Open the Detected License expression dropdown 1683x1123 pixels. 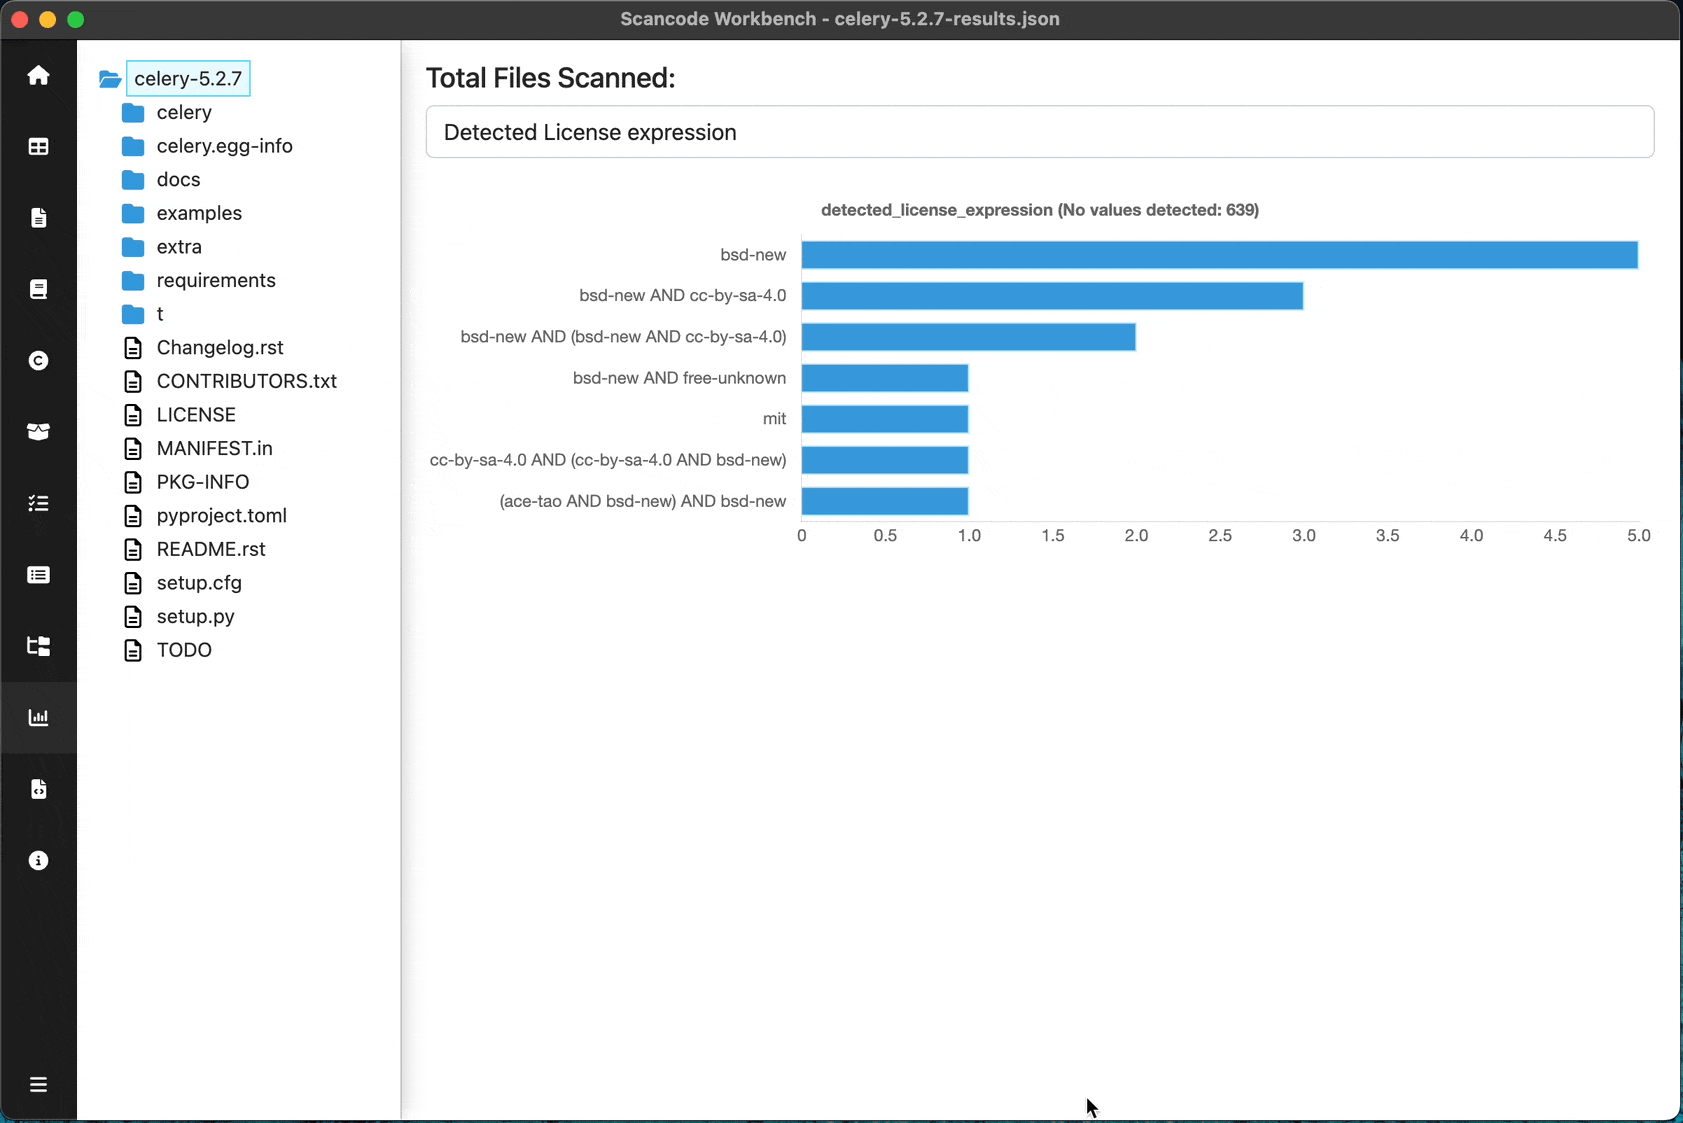[1040, 132]
